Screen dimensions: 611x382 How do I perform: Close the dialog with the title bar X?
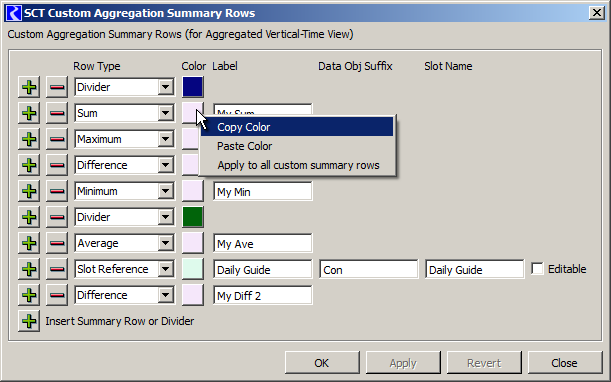597,13
